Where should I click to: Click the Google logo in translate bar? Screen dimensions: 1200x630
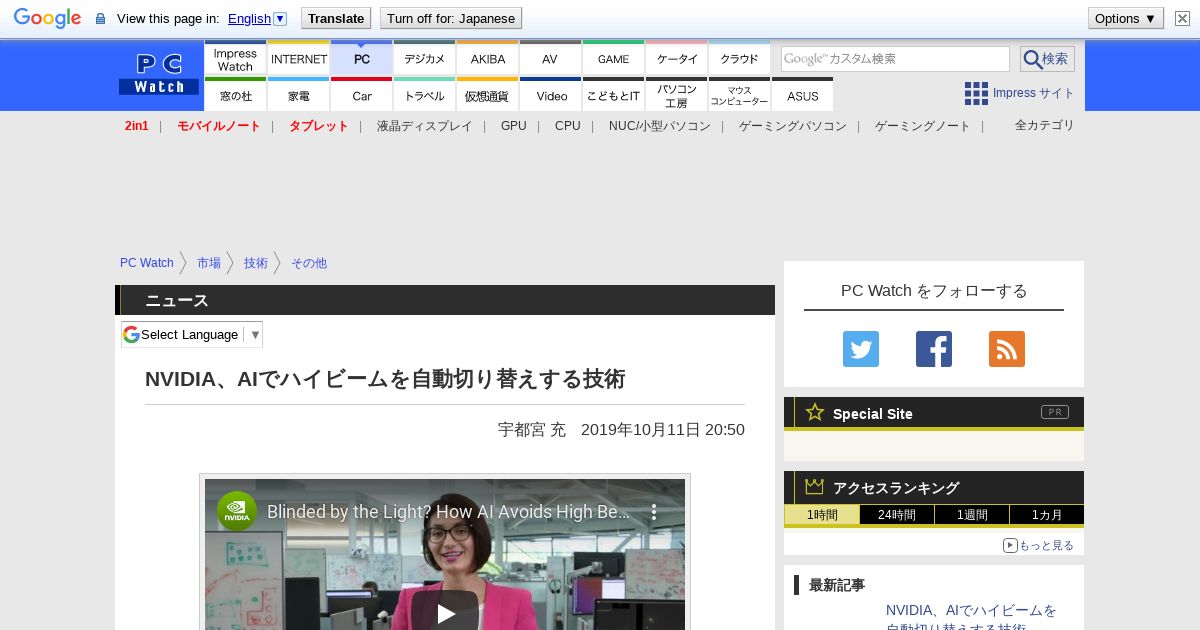point(47,18)
